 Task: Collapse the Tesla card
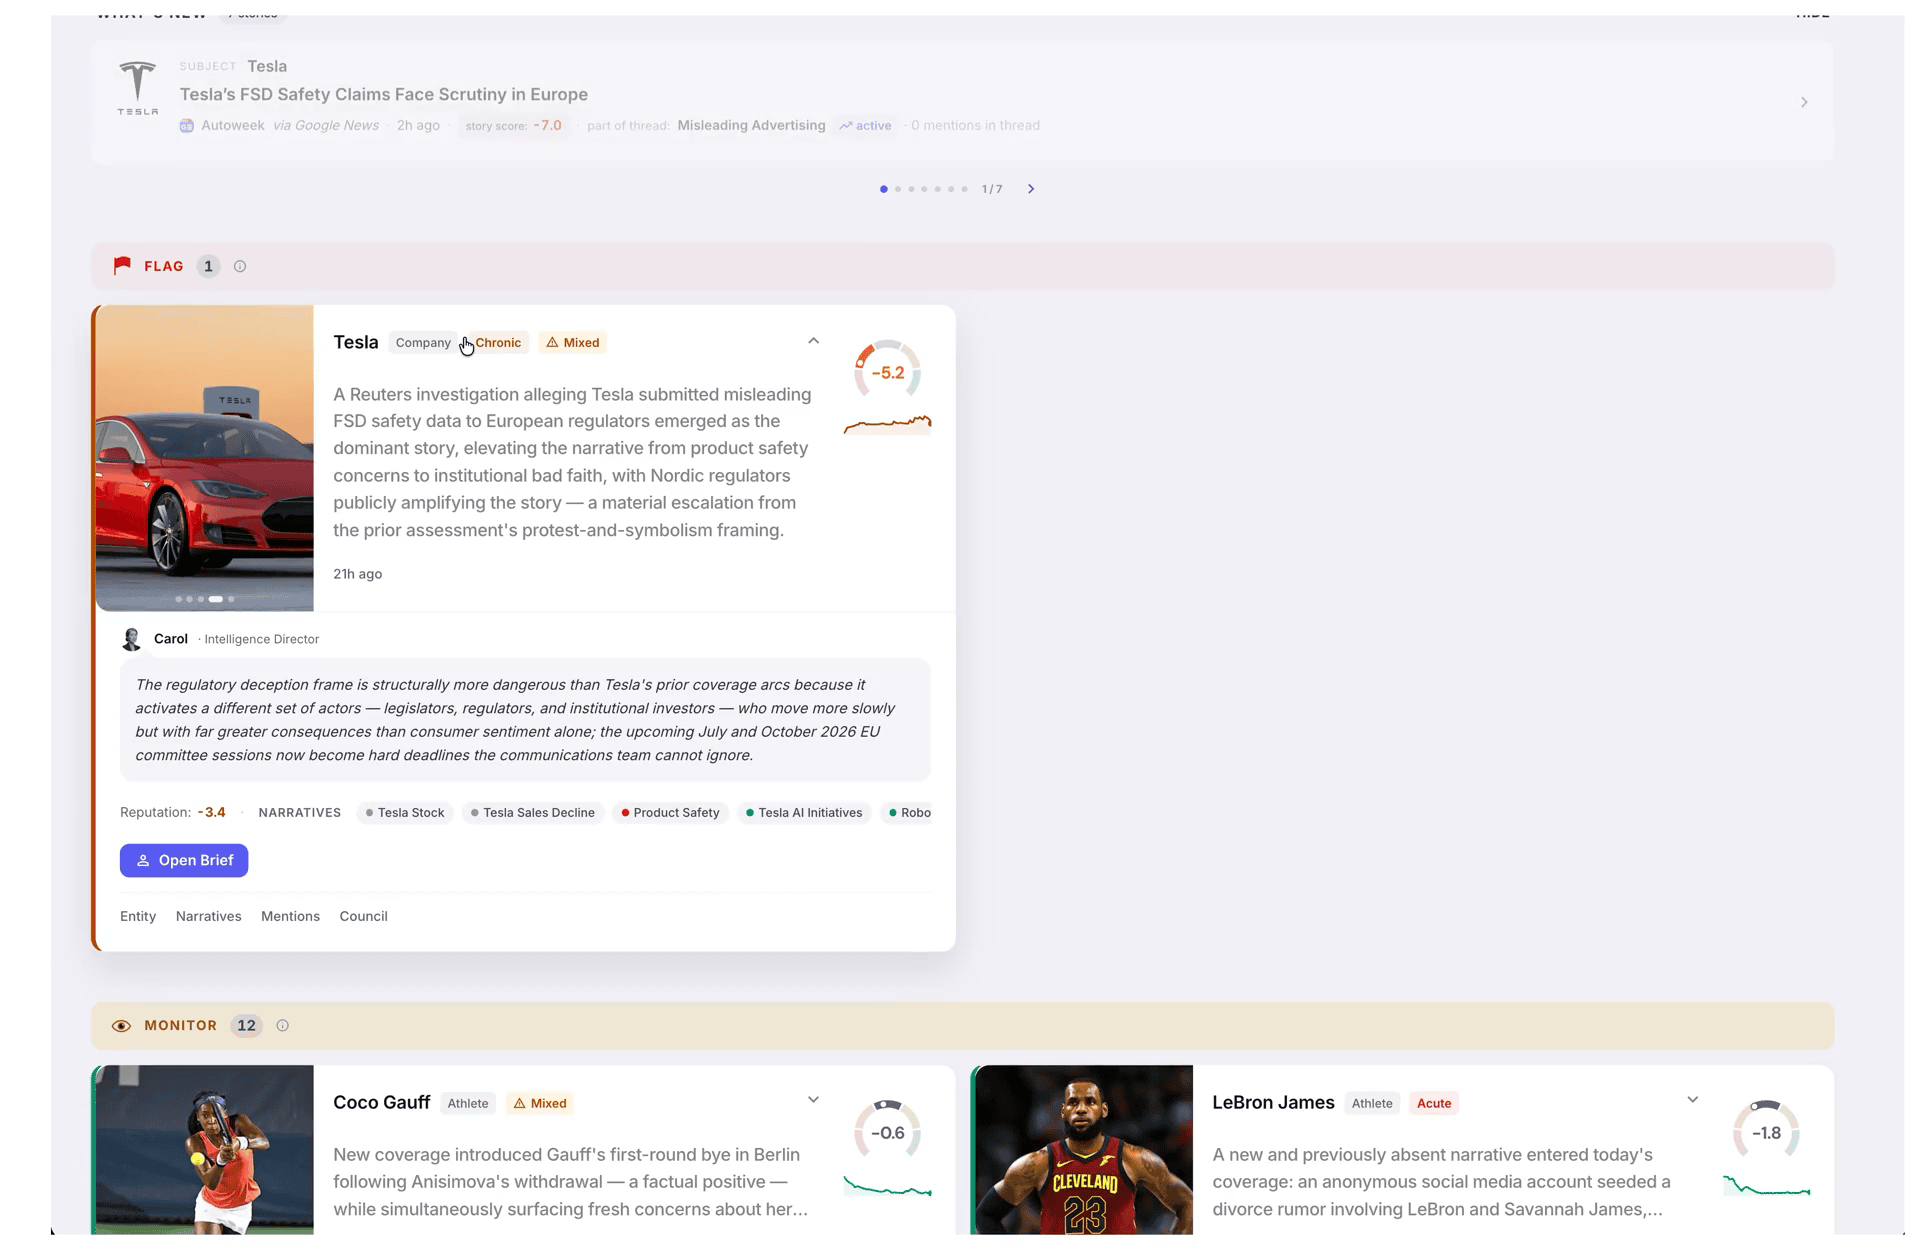pos(813,341)
